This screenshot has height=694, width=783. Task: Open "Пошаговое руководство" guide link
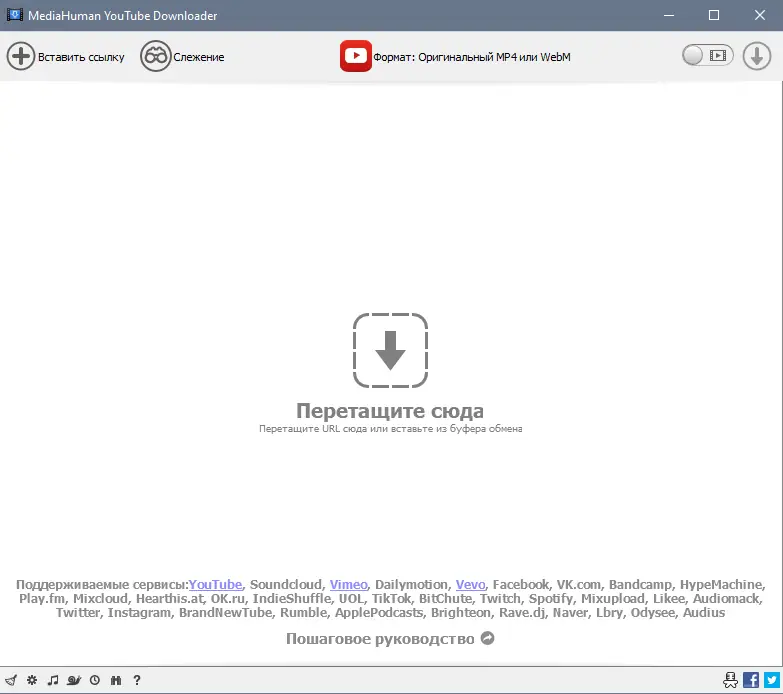click(380, 639)
